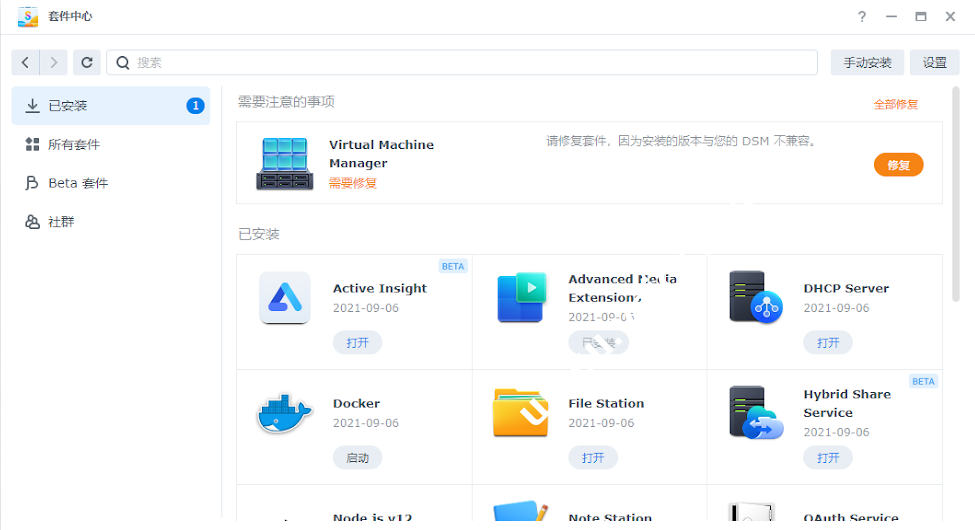The width and height of the screenshot is (975, 530).
Task: Select the Advanced Media Extensions icon
Action: point(520,298)
